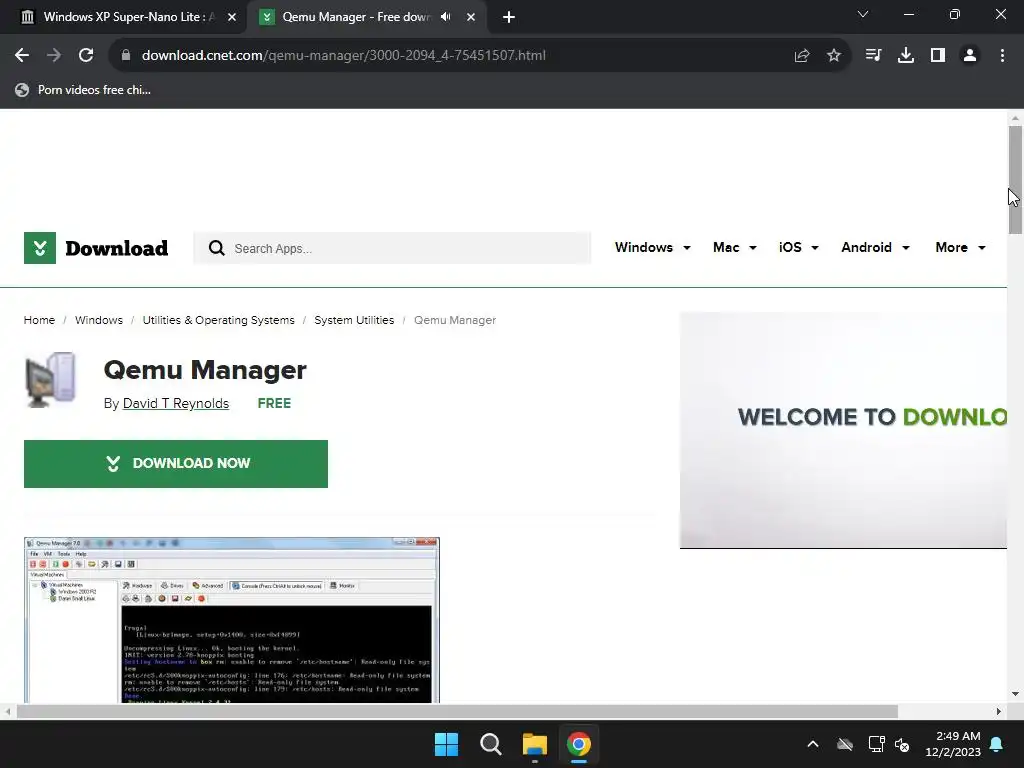Open Utilities & Operating Systems breadcrumb
This screenshot has width=1024, height=768.
point(218,320)
